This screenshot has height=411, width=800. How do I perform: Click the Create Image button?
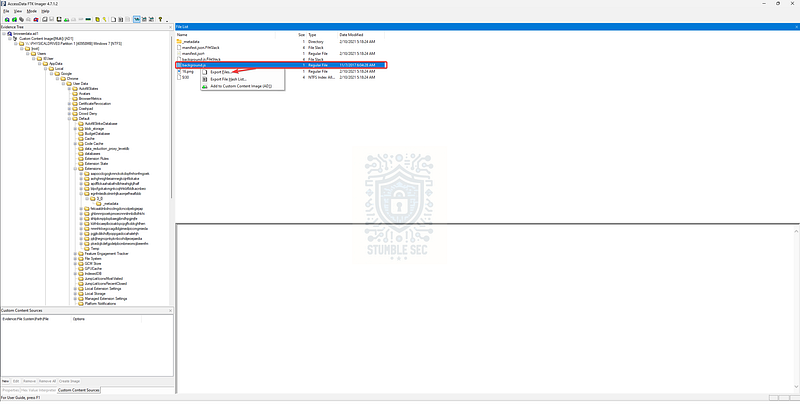[69, 381]
